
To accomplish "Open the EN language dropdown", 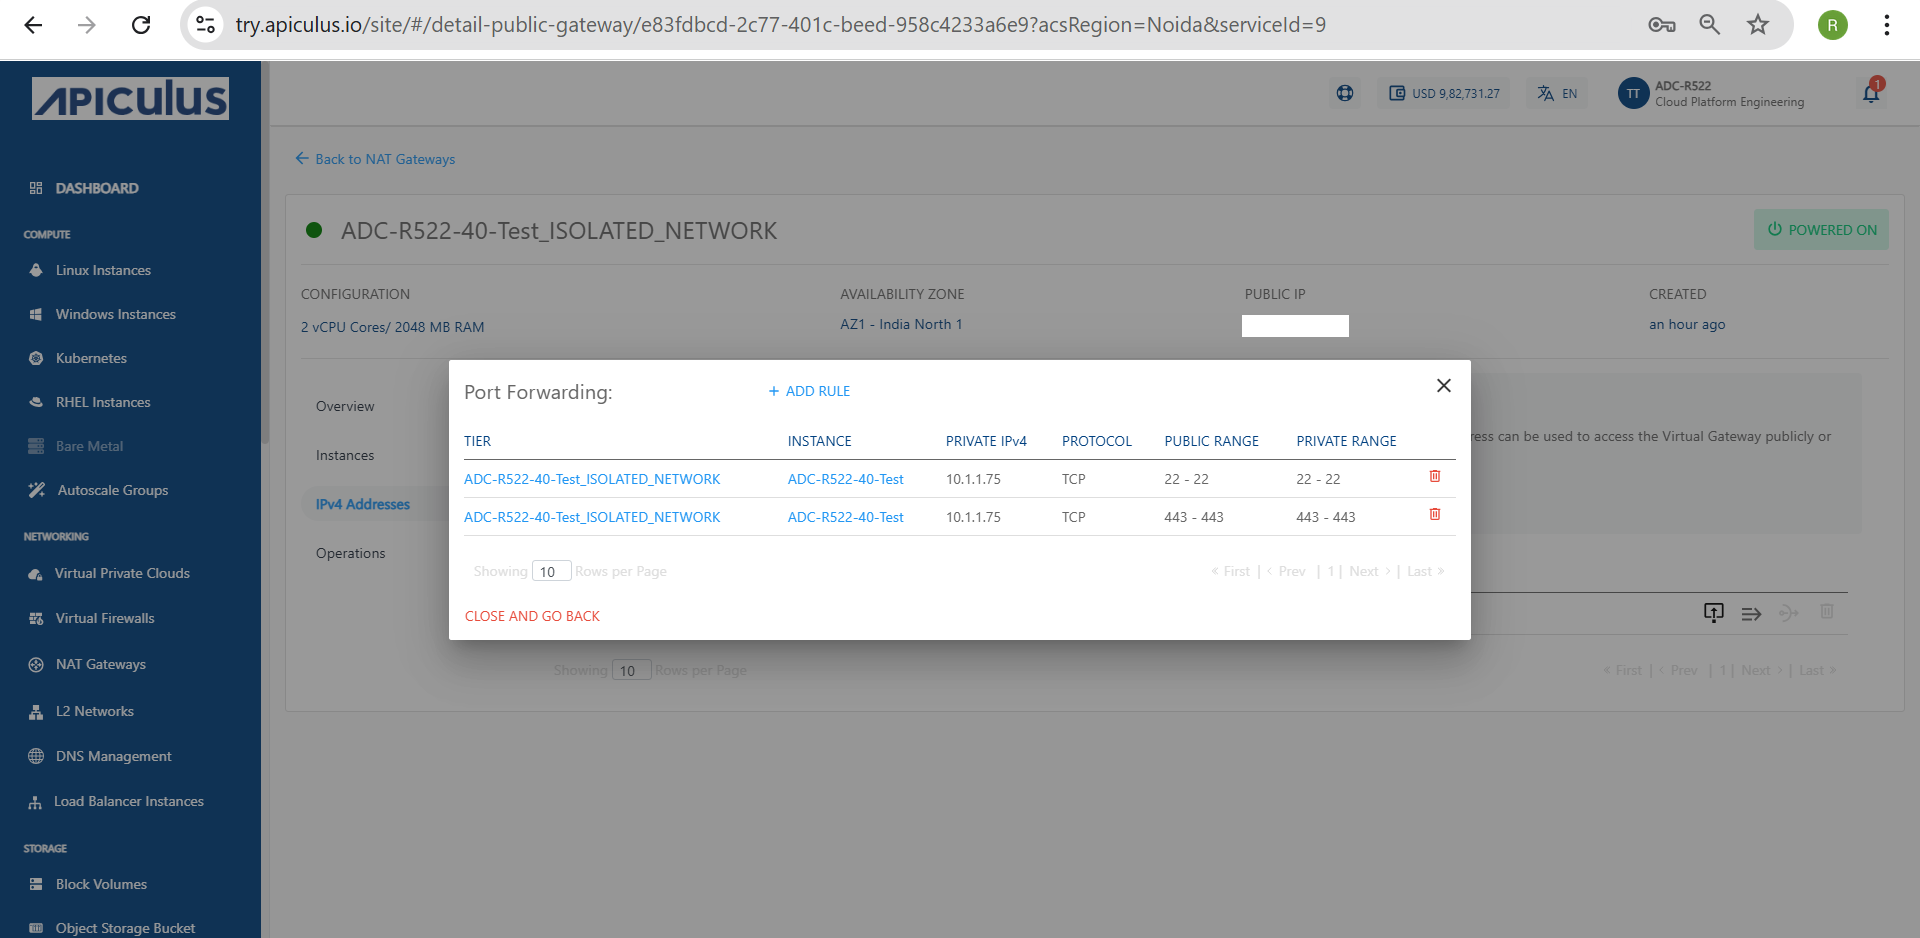I will pyautogui.click(x=1557, y=93).
